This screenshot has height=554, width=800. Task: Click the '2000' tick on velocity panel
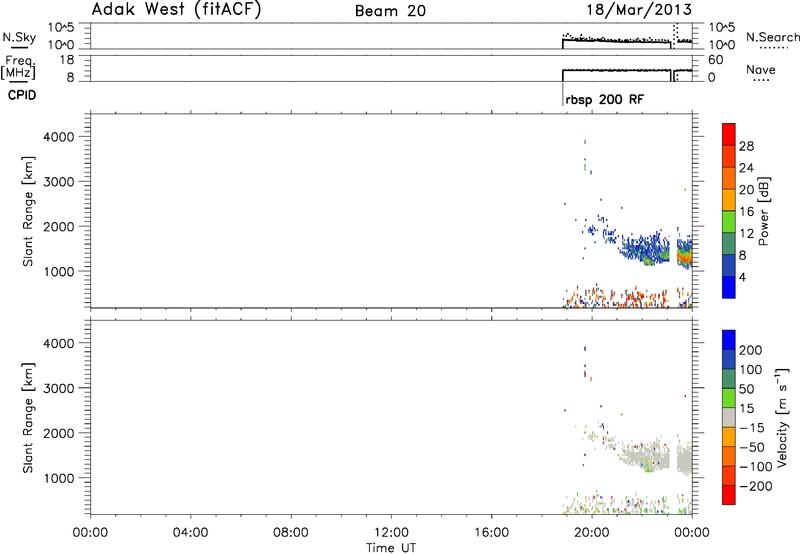[x=59, y=433]
